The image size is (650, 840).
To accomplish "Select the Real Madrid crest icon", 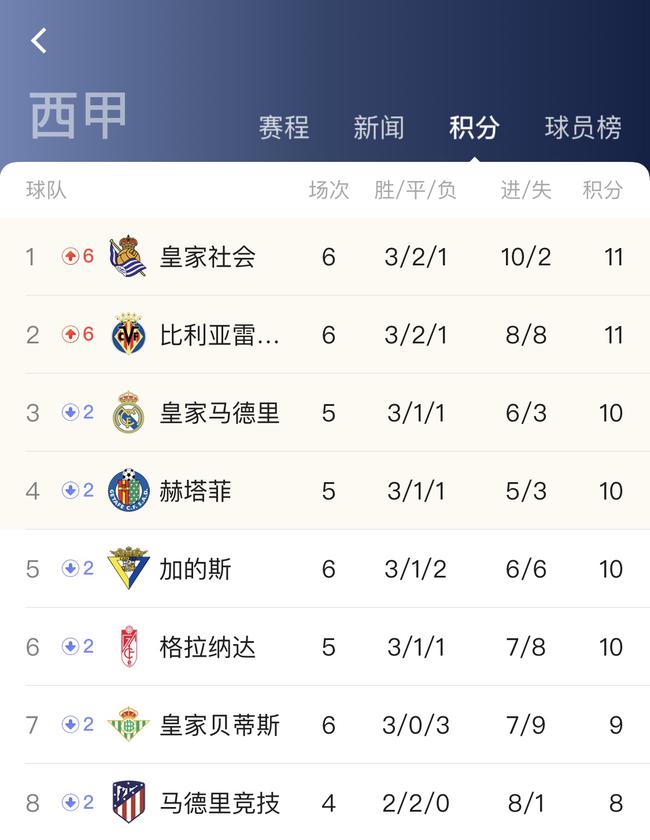I will click(129, 412).
